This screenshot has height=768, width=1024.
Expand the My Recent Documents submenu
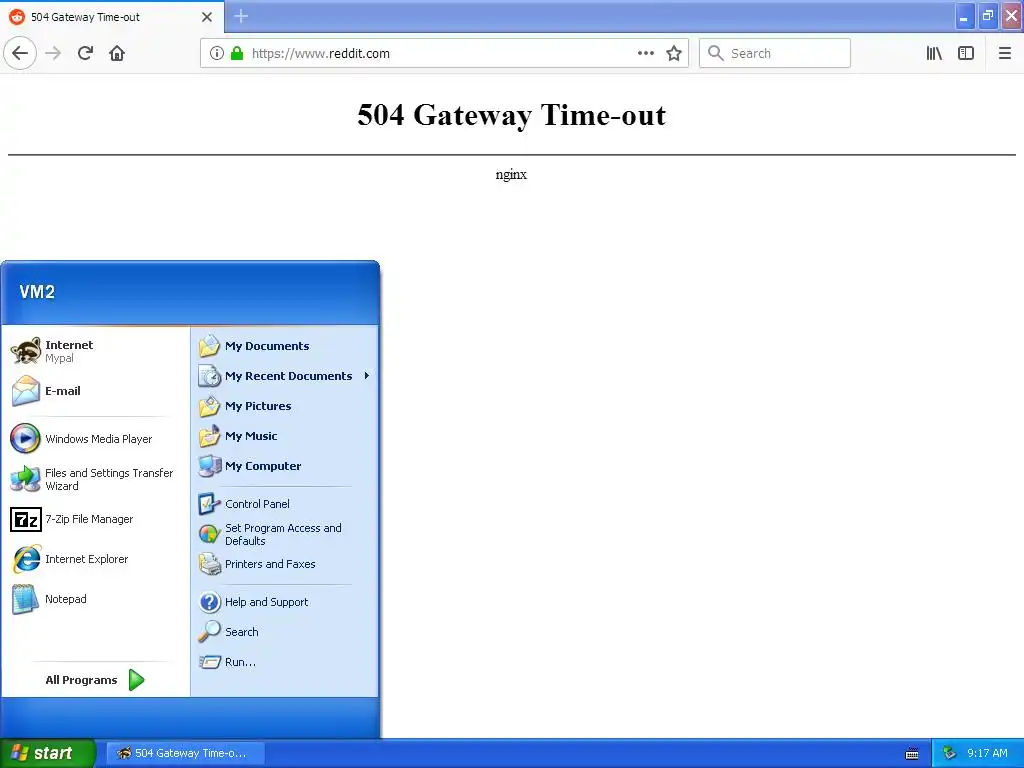pos(285,376)
